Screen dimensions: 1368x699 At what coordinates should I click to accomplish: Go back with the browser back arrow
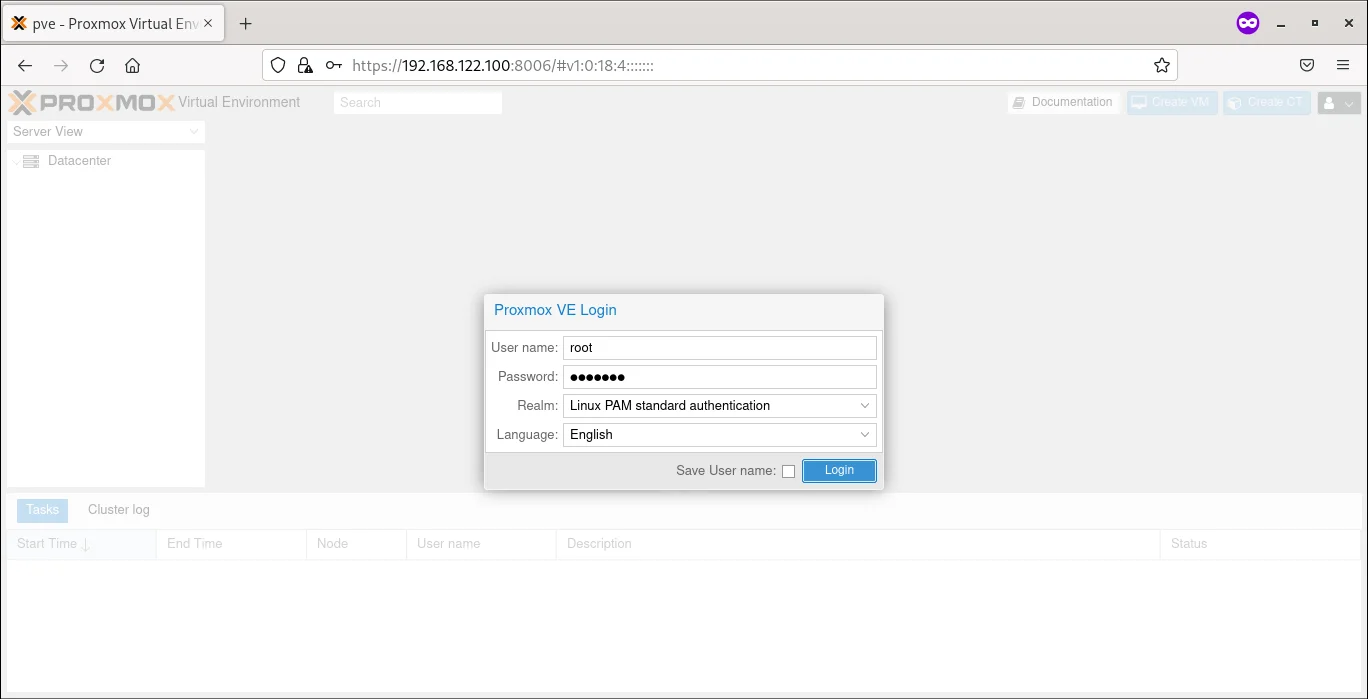(x=25, y=66)
